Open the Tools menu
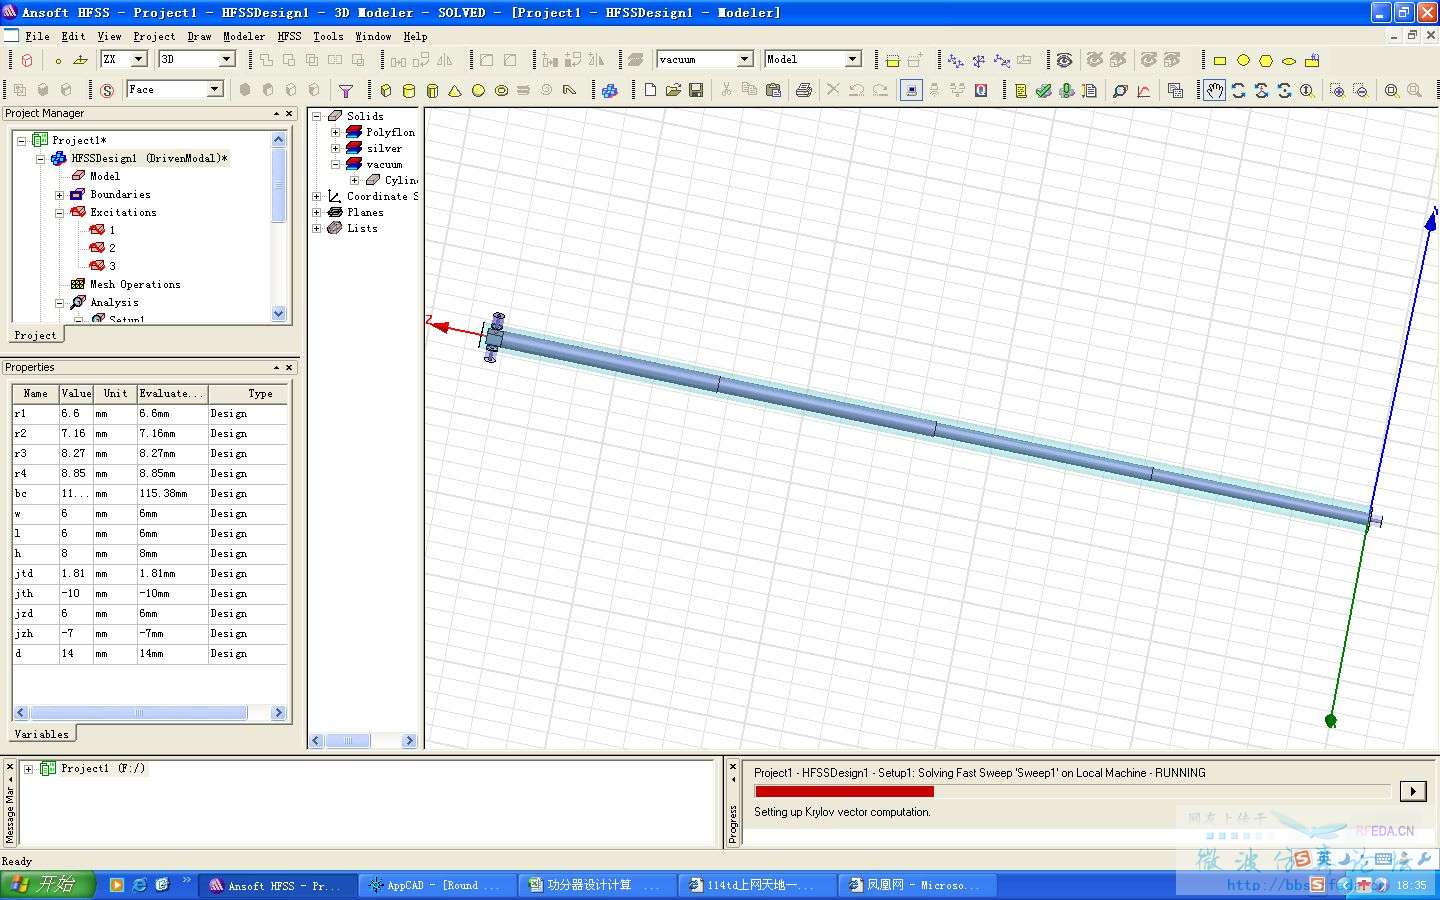The image size is (1440, 900). [x=328, y=36]
